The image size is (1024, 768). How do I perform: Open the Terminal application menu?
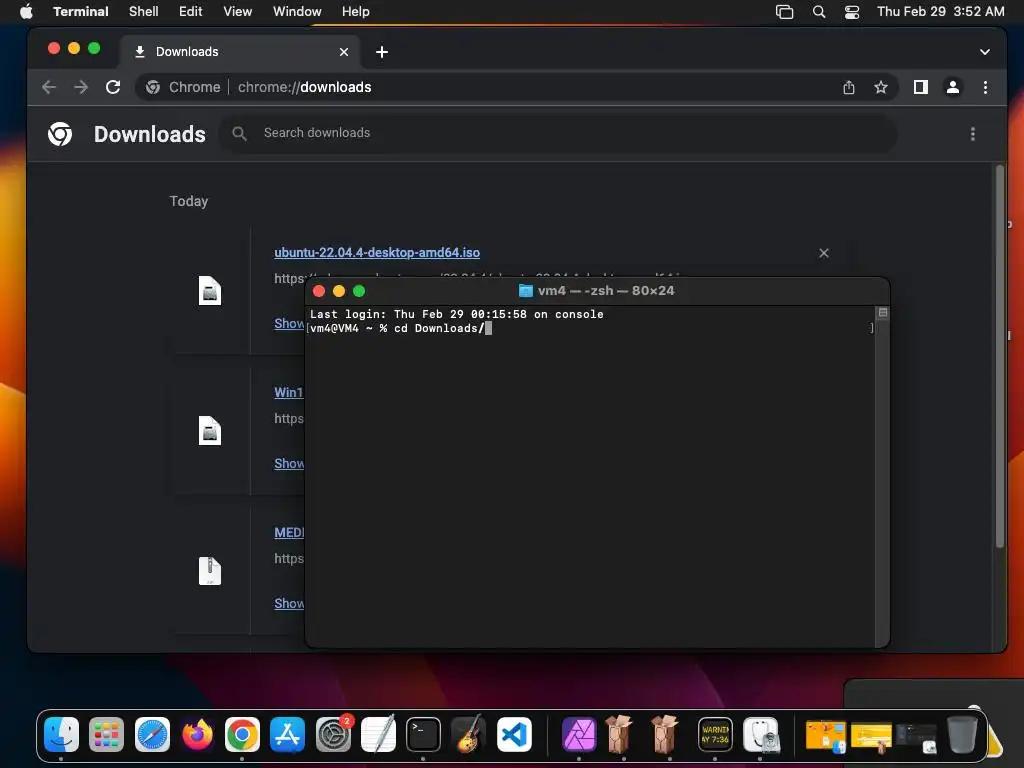(80, 12)
